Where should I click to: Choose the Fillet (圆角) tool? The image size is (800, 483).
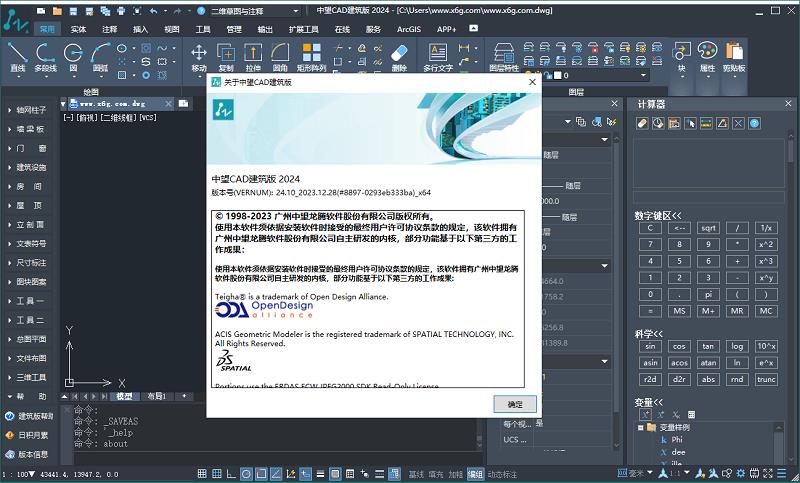(280, 57)
